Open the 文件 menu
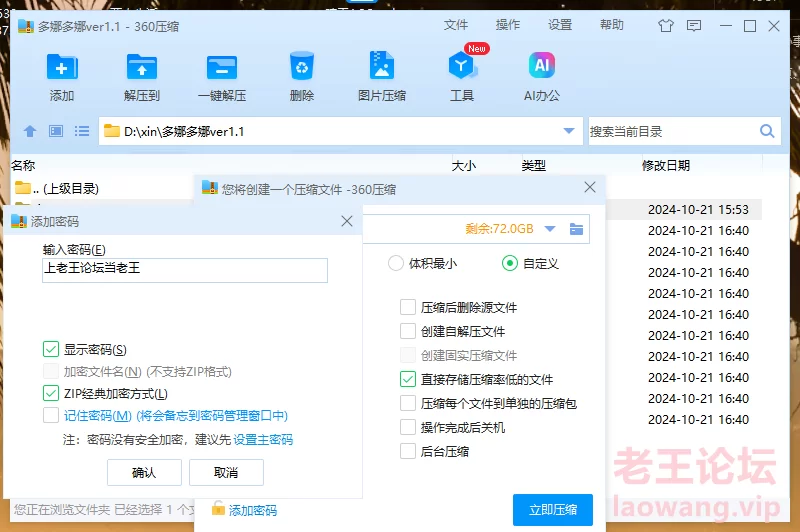Screen dimensions: 800x532 click(456, 25)
